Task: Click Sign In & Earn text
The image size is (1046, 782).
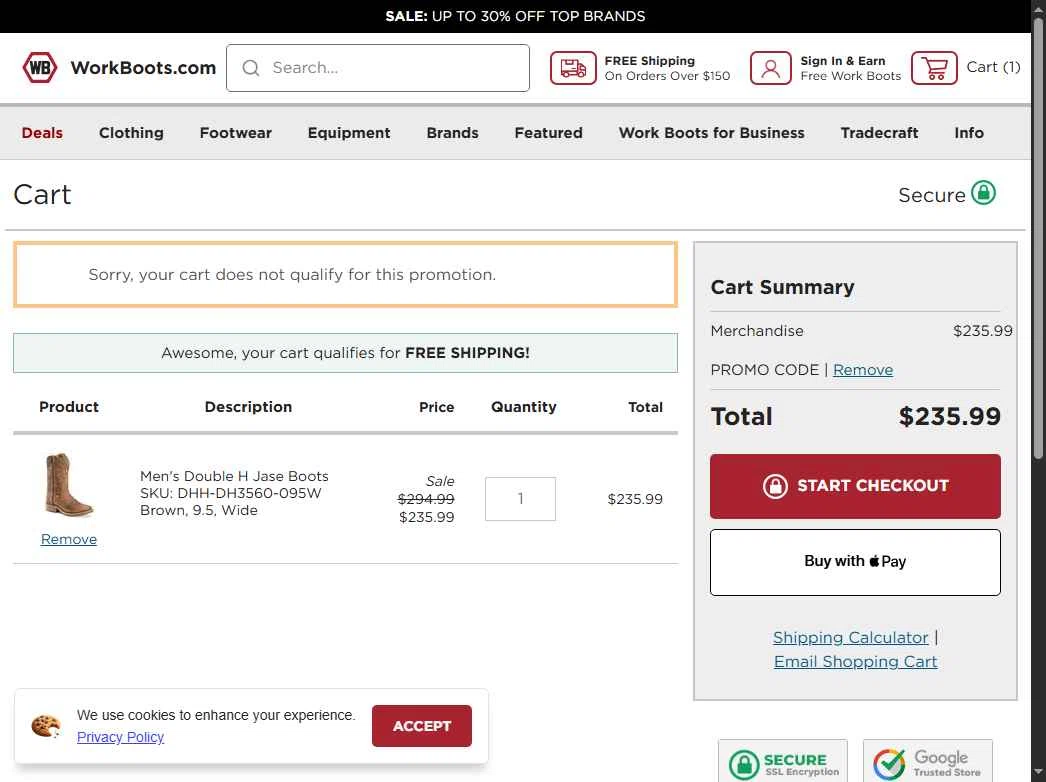Action: (x=843, y=61)
